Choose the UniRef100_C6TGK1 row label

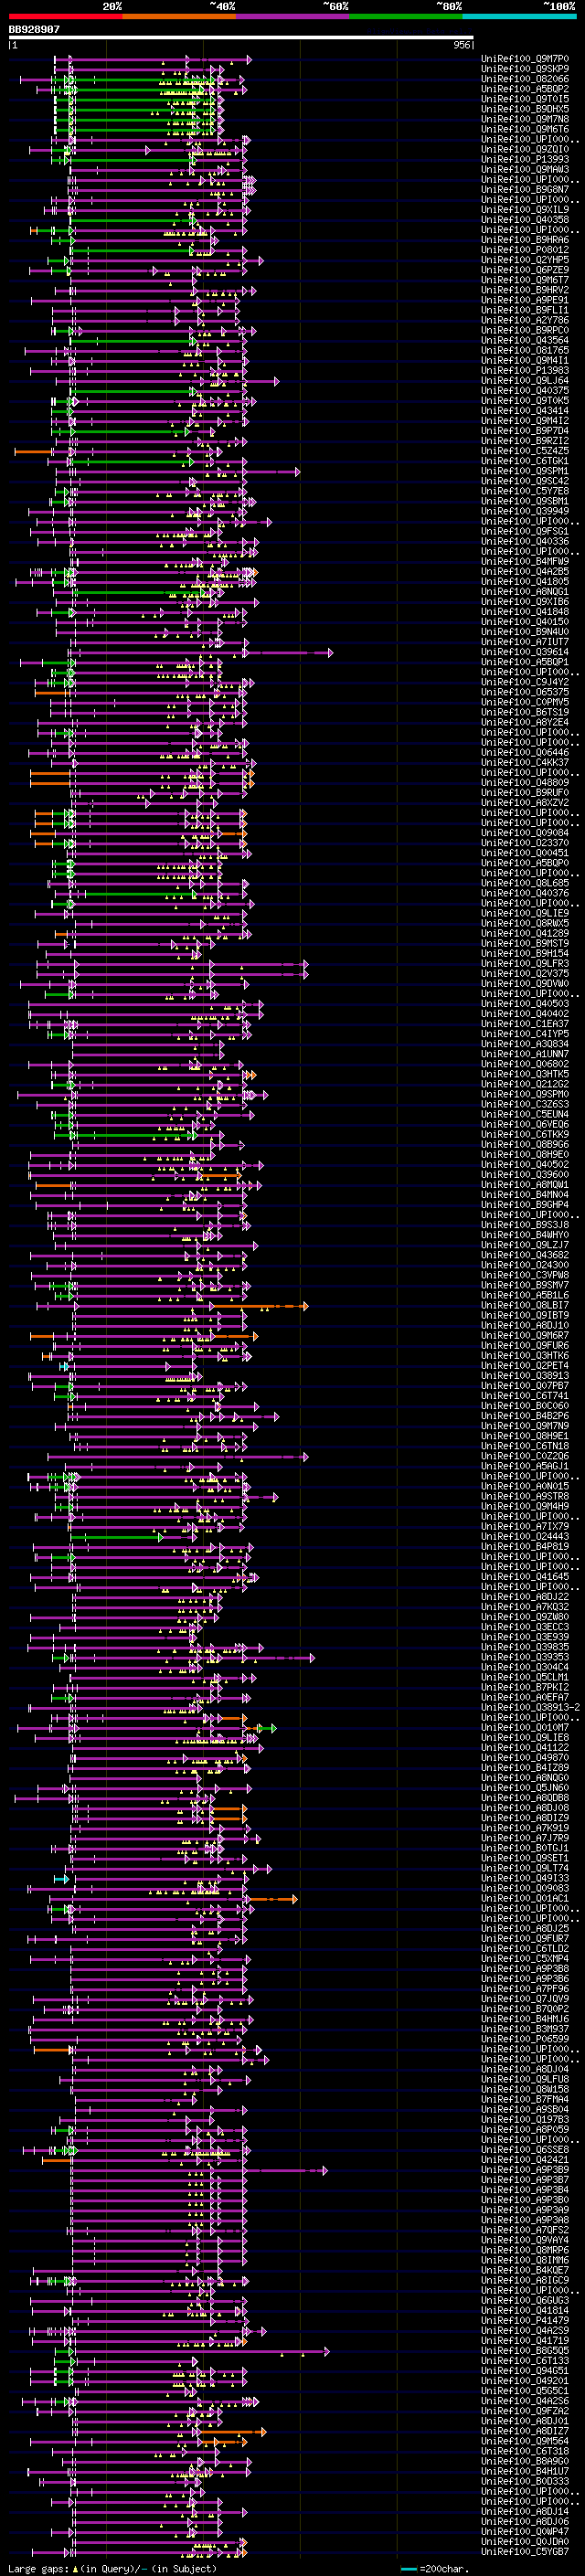point(525,461)
